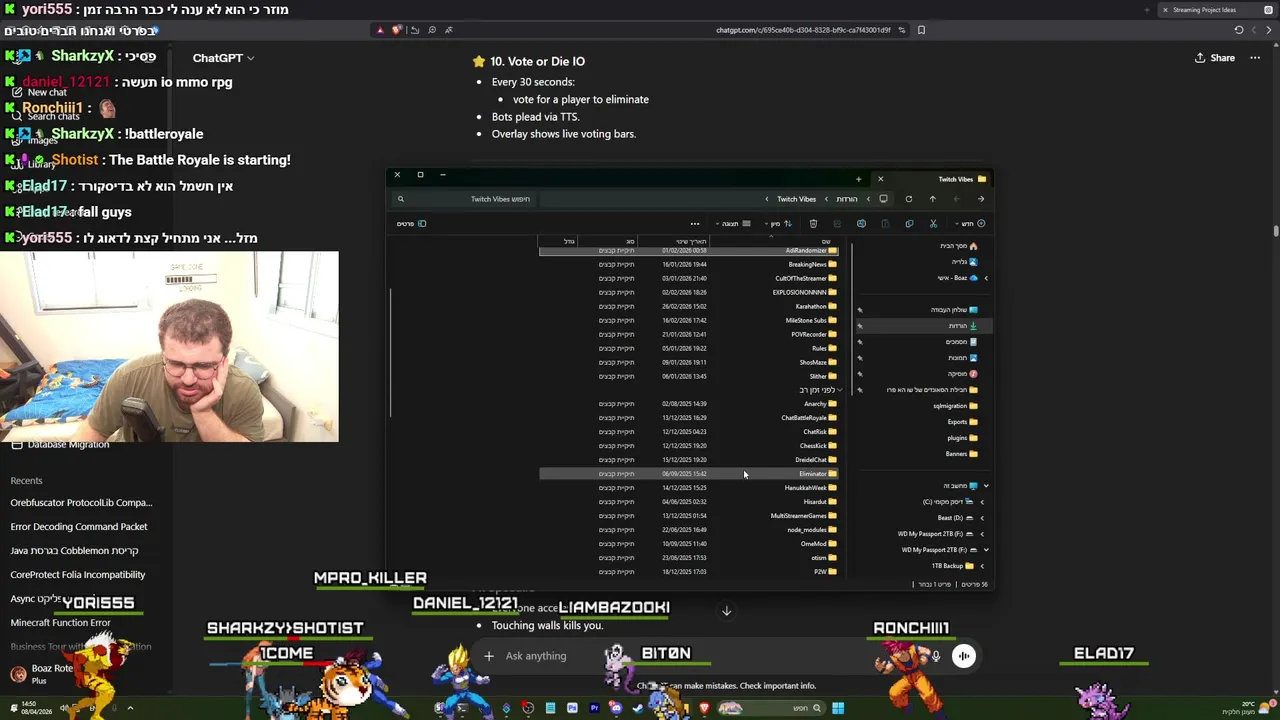Select the Music folder in Explorer sidebar
This screenshot has height=720, width=1280.
964,374
